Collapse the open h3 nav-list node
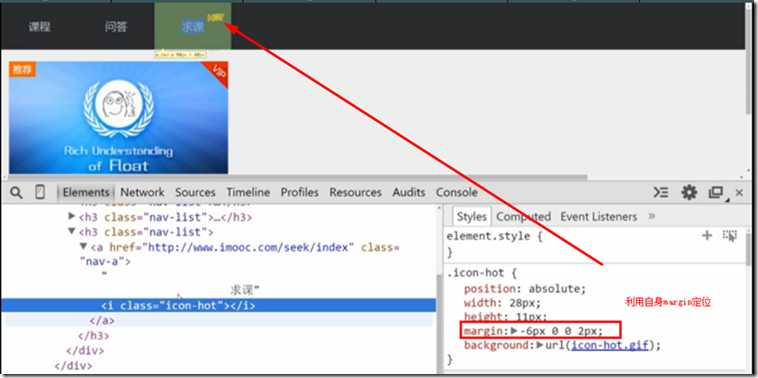This screenshot has height=378, width=758. click(72, 232)
